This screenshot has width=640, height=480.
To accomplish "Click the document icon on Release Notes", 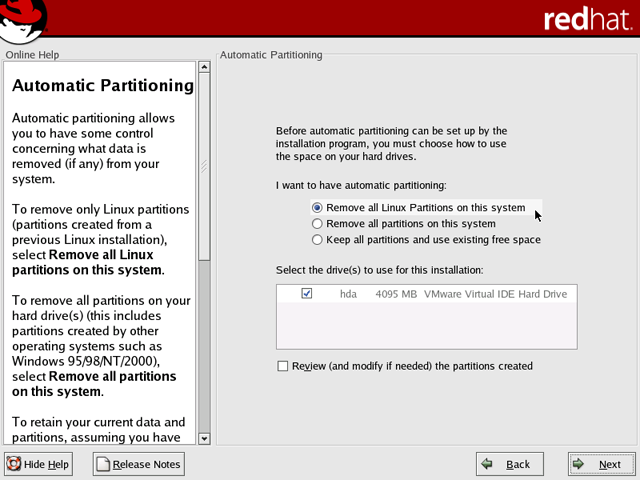I will [x=103, y=464].
